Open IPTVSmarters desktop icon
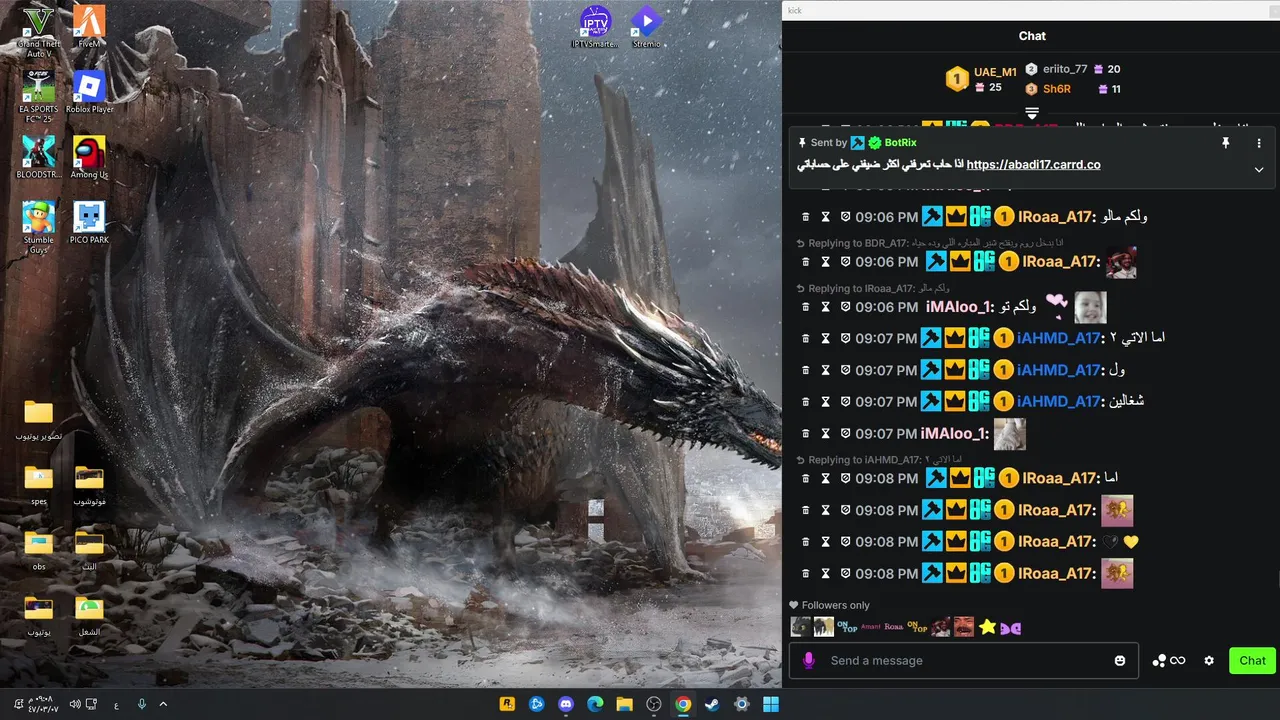 (596, 27)
